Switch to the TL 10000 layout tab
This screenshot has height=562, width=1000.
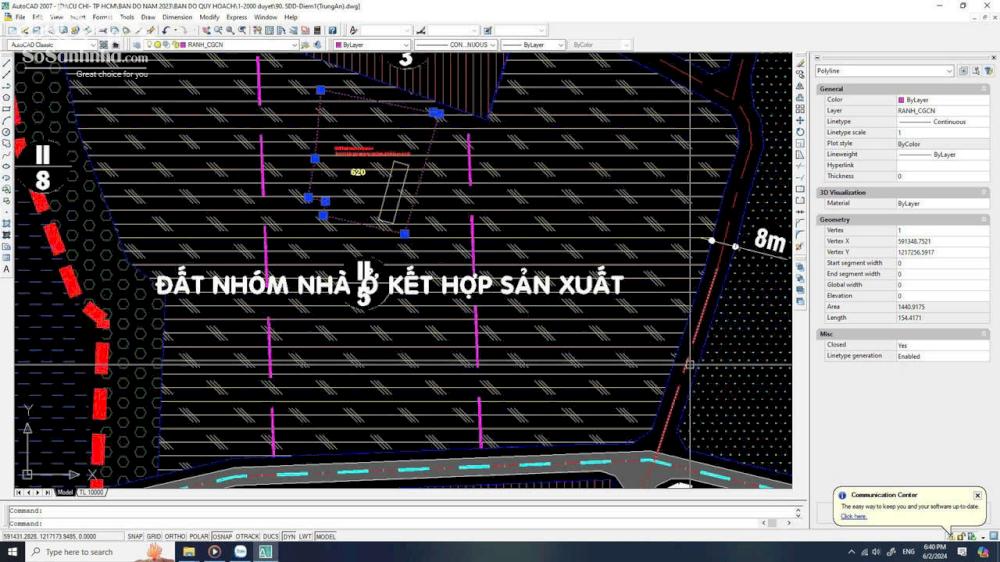pos(91,492)
